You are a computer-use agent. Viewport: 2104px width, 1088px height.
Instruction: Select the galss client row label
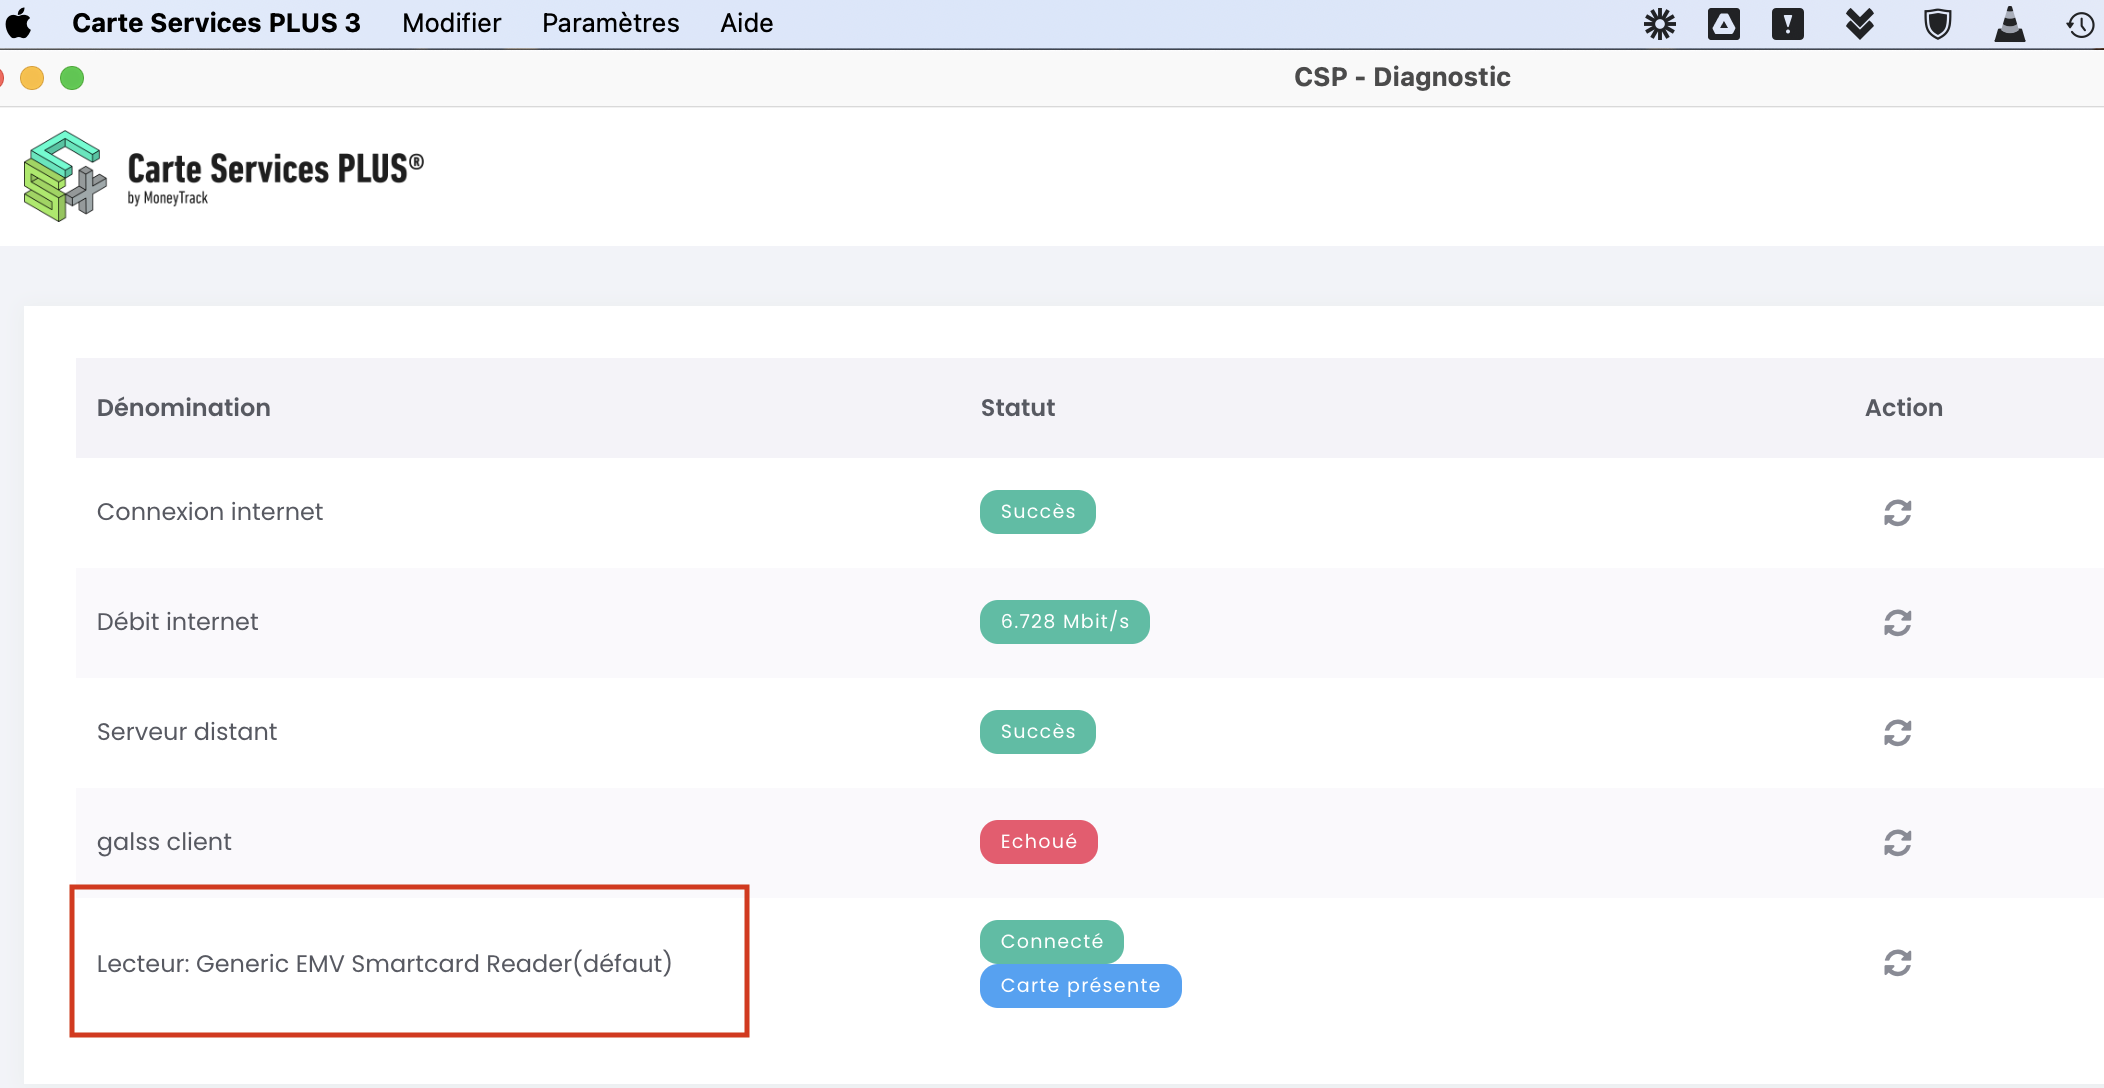164,842
